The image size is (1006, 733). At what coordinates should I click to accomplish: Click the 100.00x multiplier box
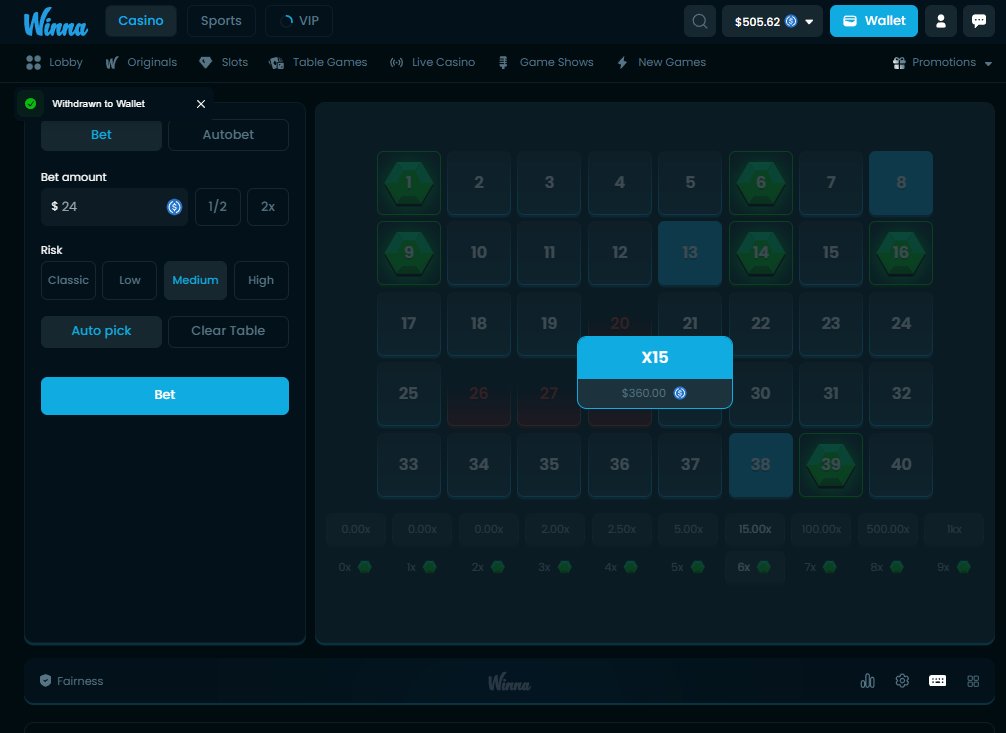point(821,530)
